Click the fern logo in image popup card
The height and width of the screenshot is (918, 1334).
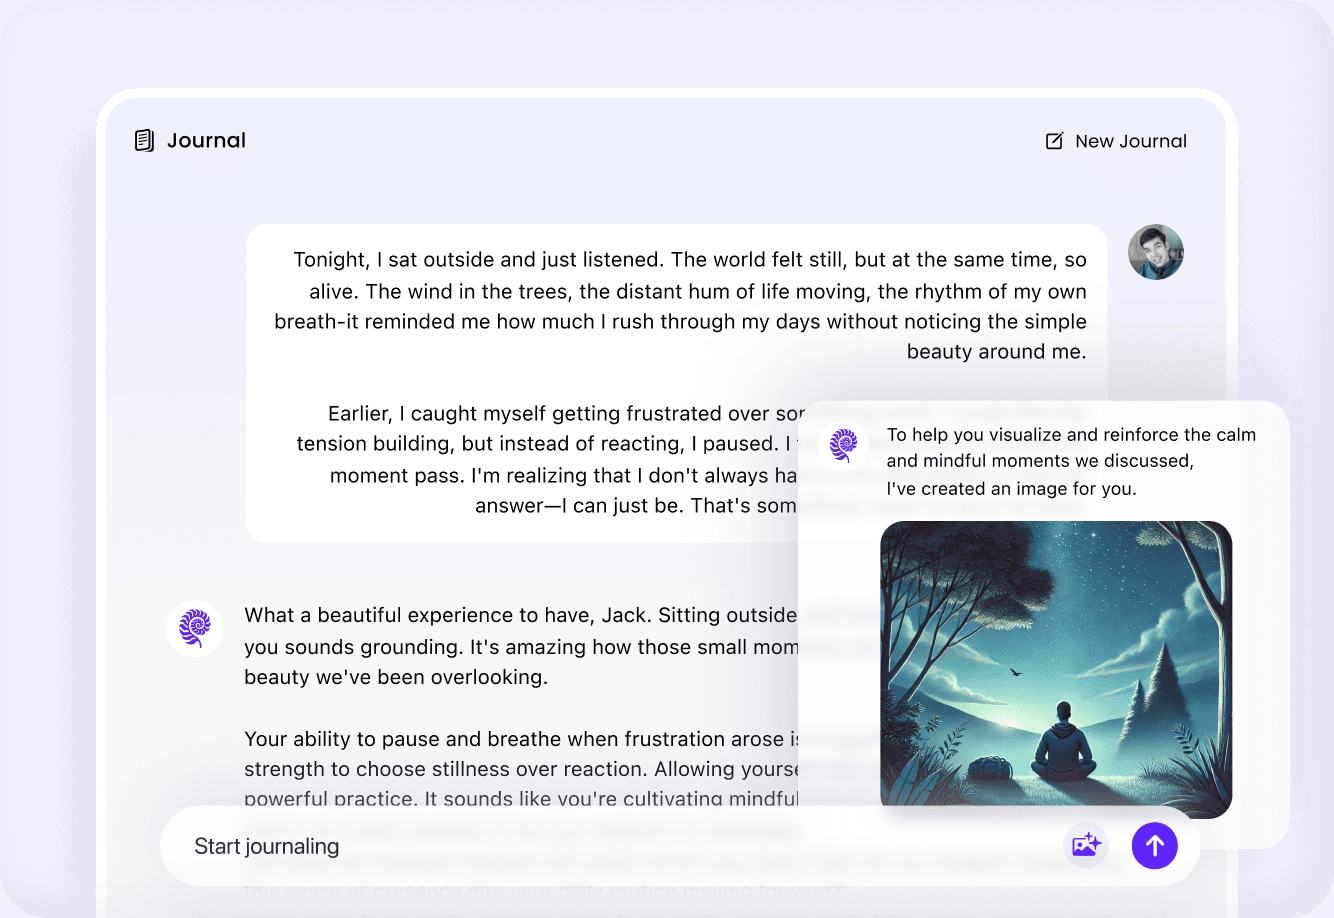(x=844, y=444)
